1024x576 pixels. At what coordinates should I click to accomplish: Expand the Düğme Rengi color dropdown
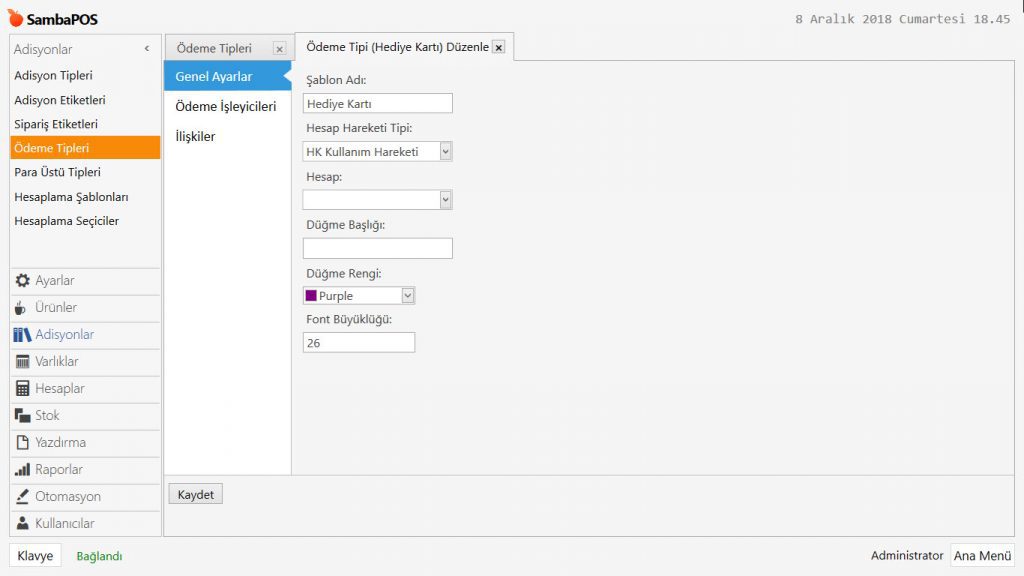coord(407,296)
